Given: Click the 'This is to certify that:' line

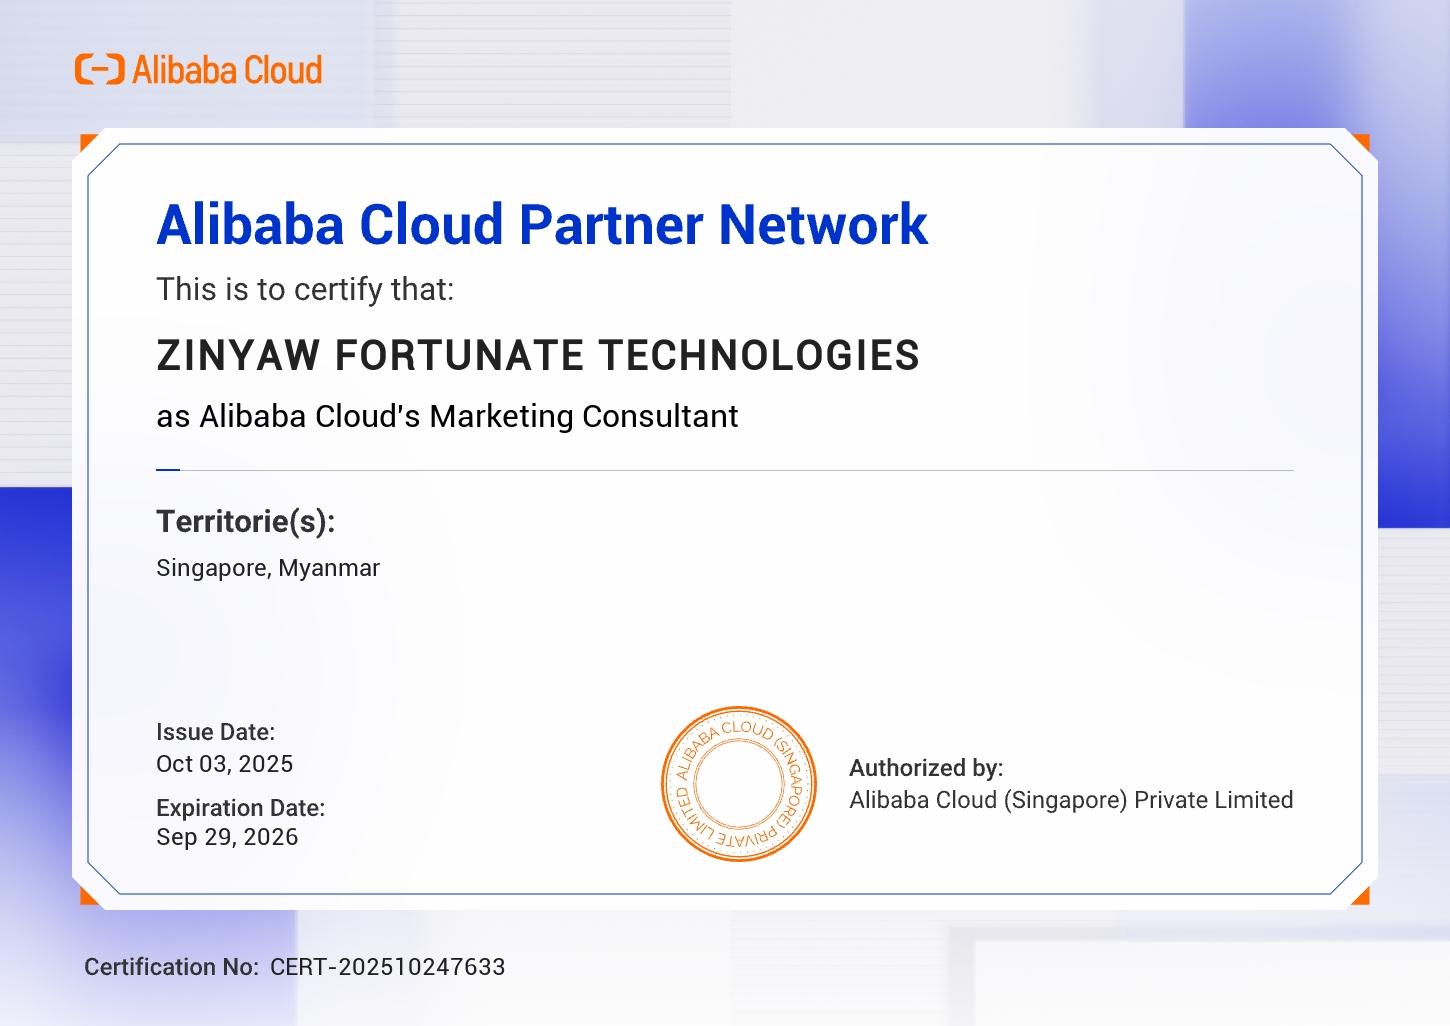Looking at the screenshot, I should coord(305,290).
